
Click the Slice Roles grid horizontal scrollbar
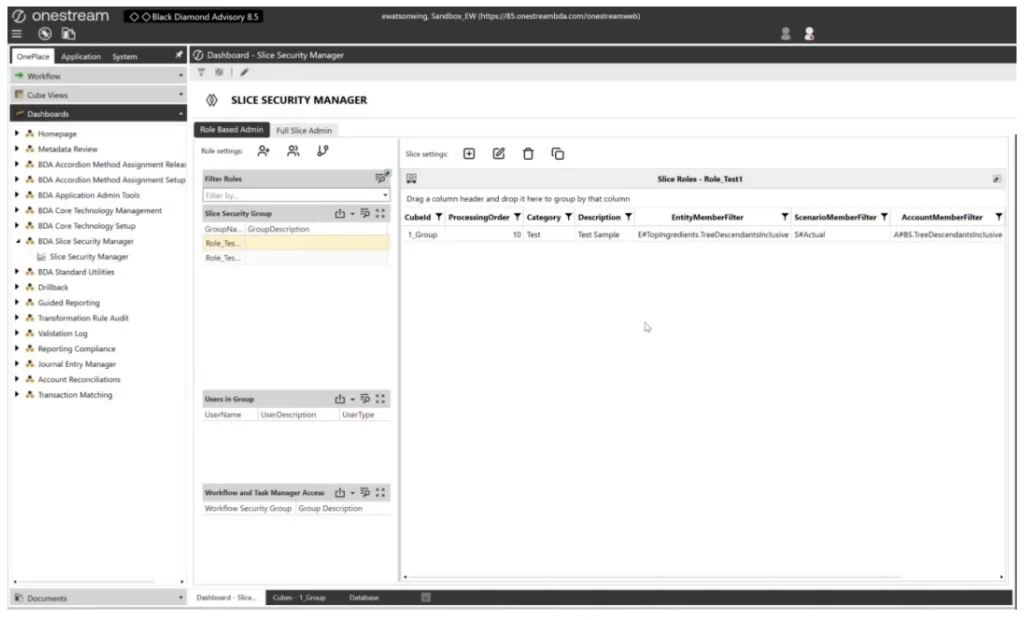coord(654,578)
